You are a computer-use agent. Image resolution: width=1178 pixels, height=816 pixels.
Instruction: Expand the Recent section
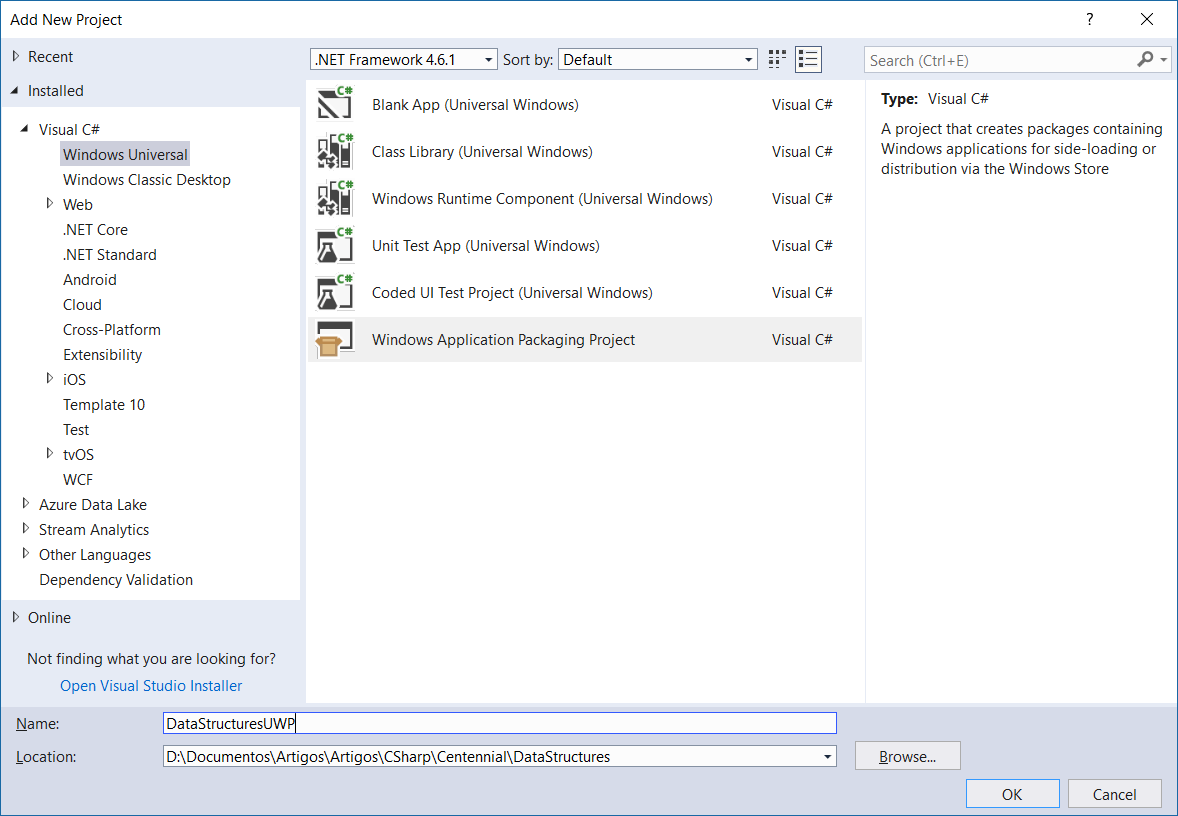16,56
